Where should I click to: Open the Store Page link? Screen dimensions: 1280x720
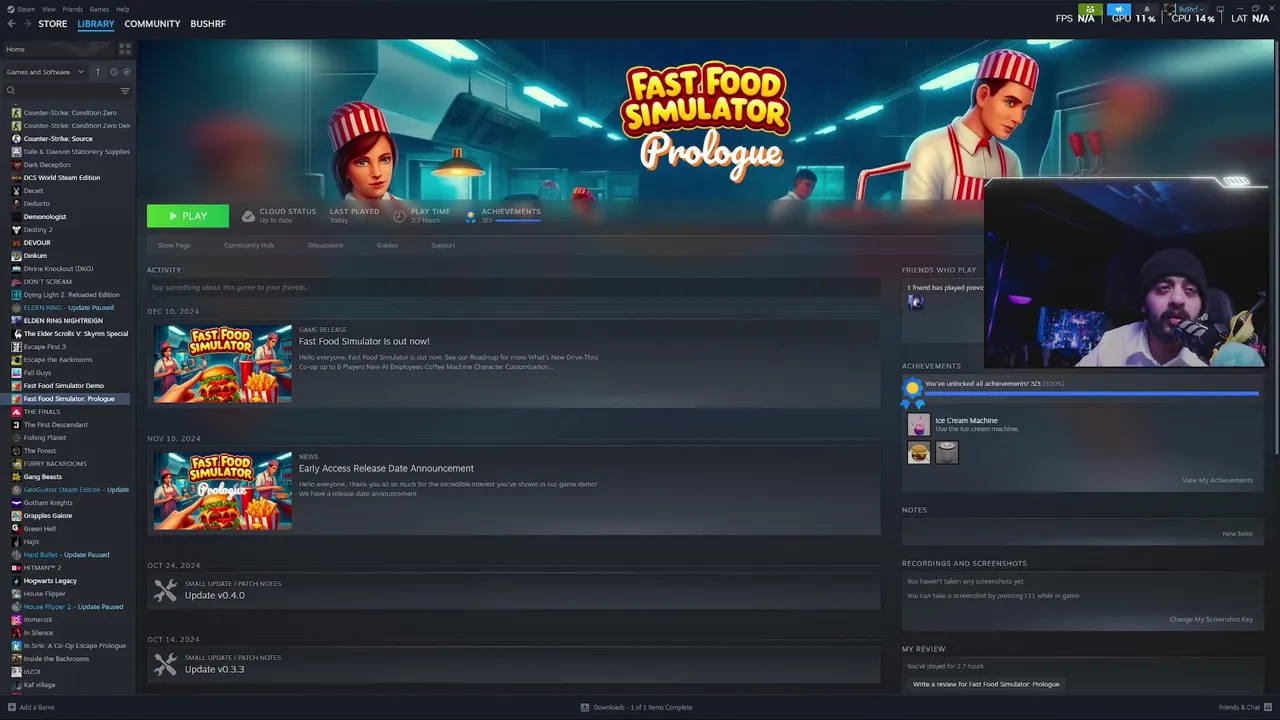coord(174,245)
